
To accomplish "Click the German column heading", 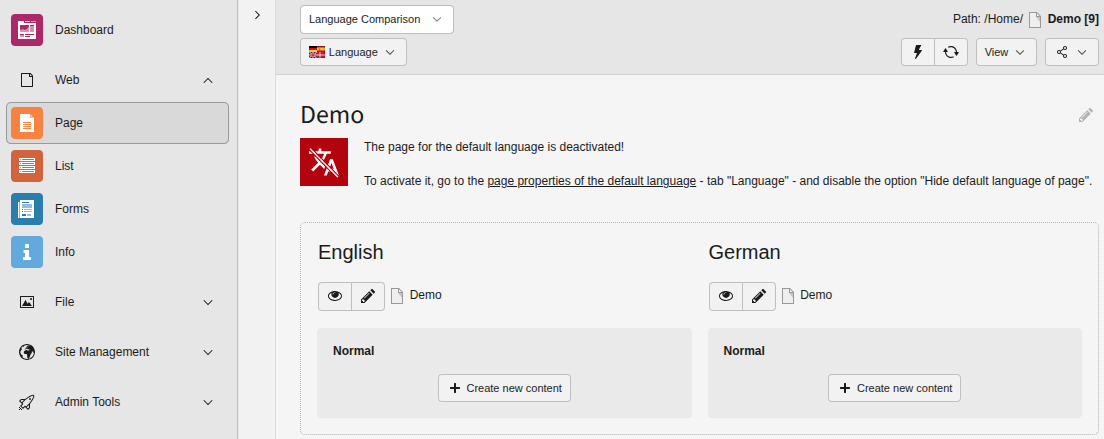I will [x=744, y=252].
